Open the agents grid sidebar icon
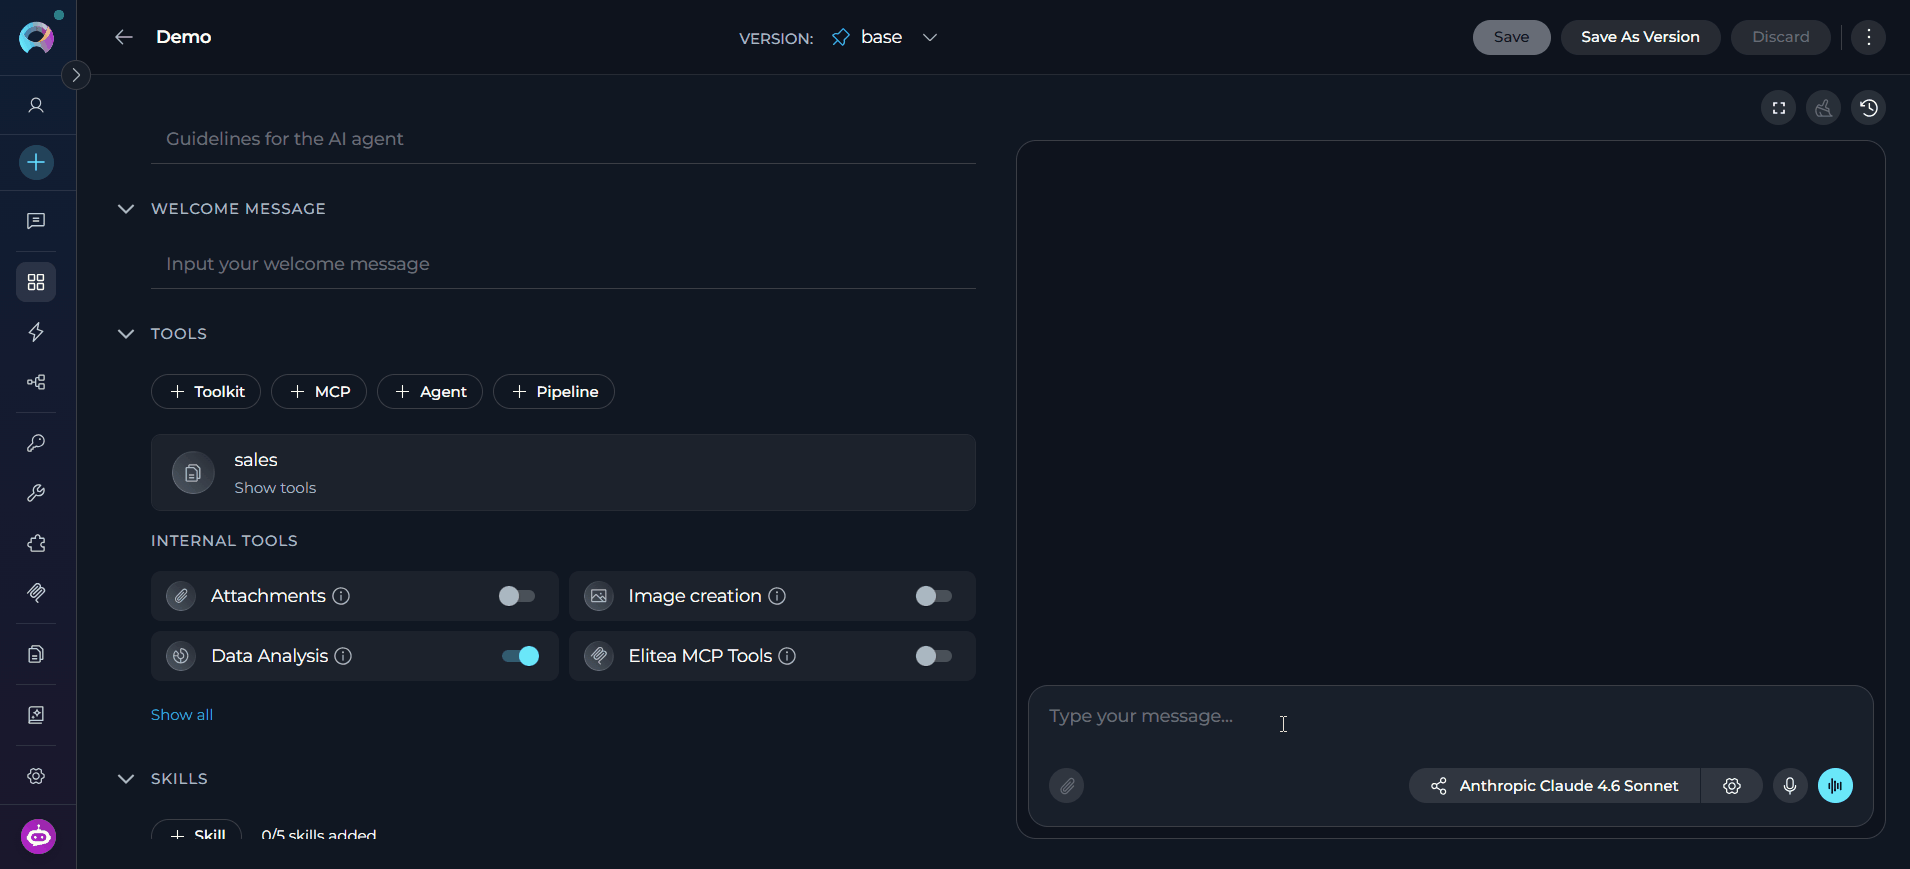 coord(36,282)
